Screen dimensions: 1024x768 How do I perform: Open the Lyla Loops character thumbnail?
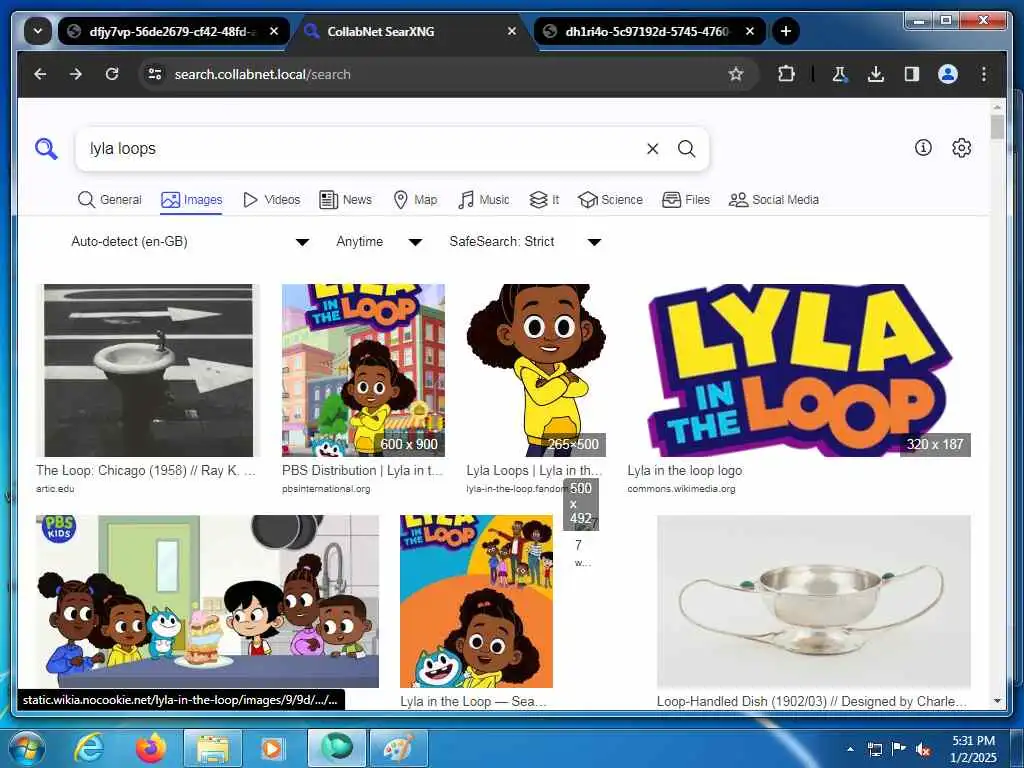click(536, 370)
